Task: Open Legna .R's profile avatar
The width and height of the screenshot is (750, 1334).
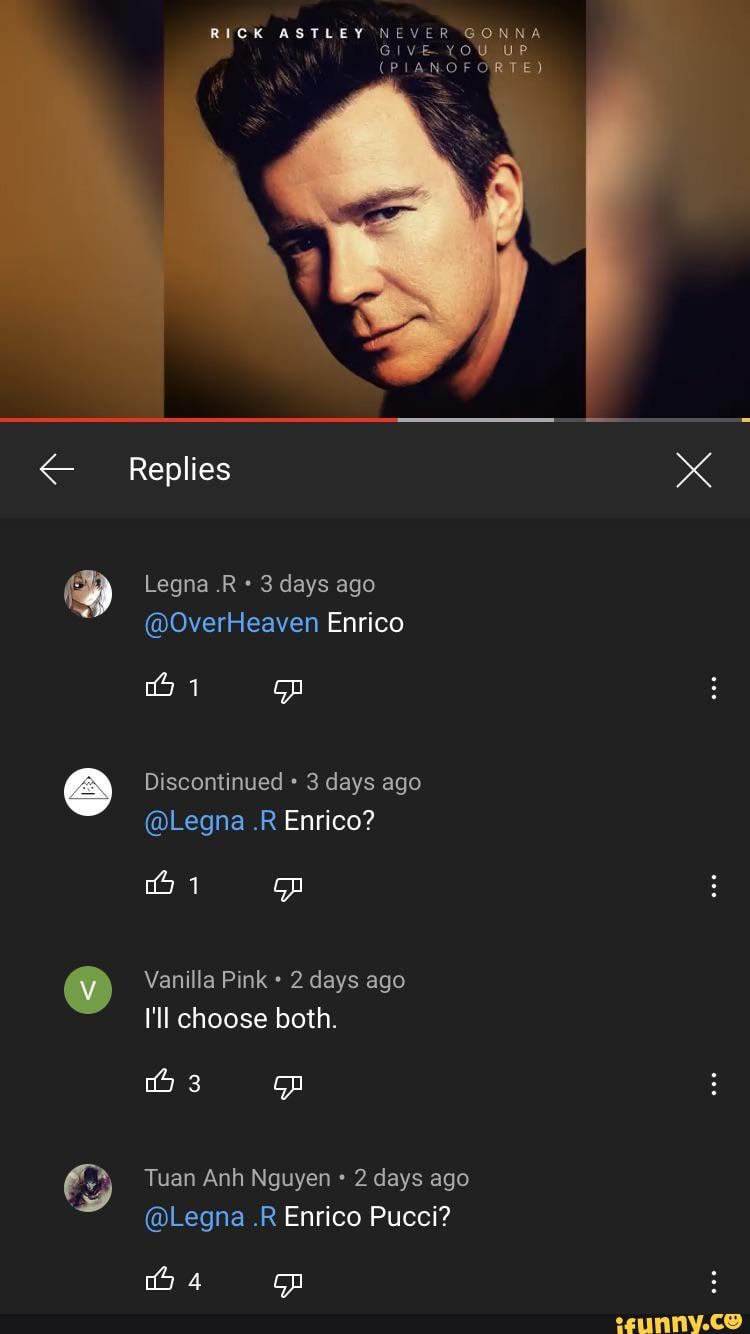Action: click(x=88, y=594)
